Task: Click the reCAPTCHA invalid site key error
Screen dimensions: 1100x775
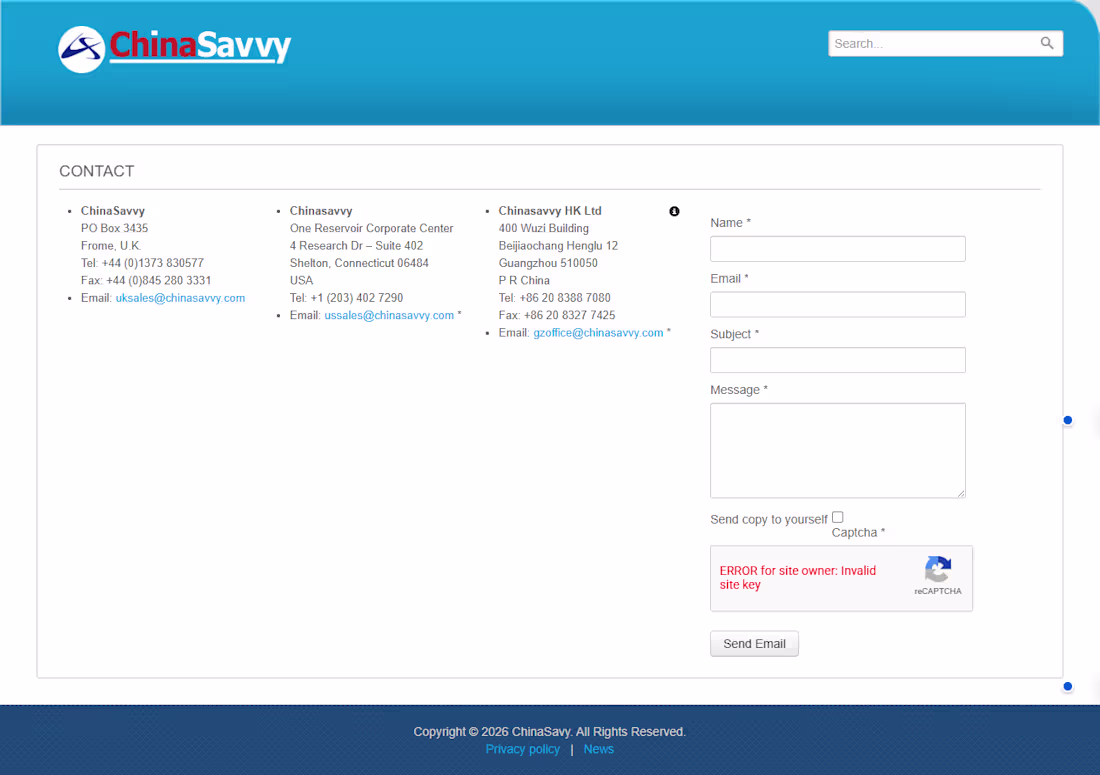Action: click(798, 578)
